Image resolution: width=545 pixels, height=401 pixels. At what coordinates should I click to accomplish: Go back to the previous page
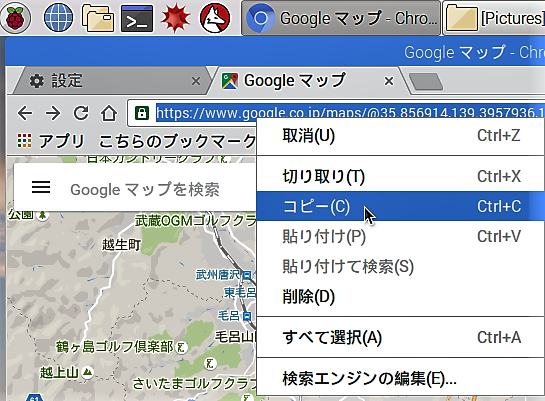[25, 113]
